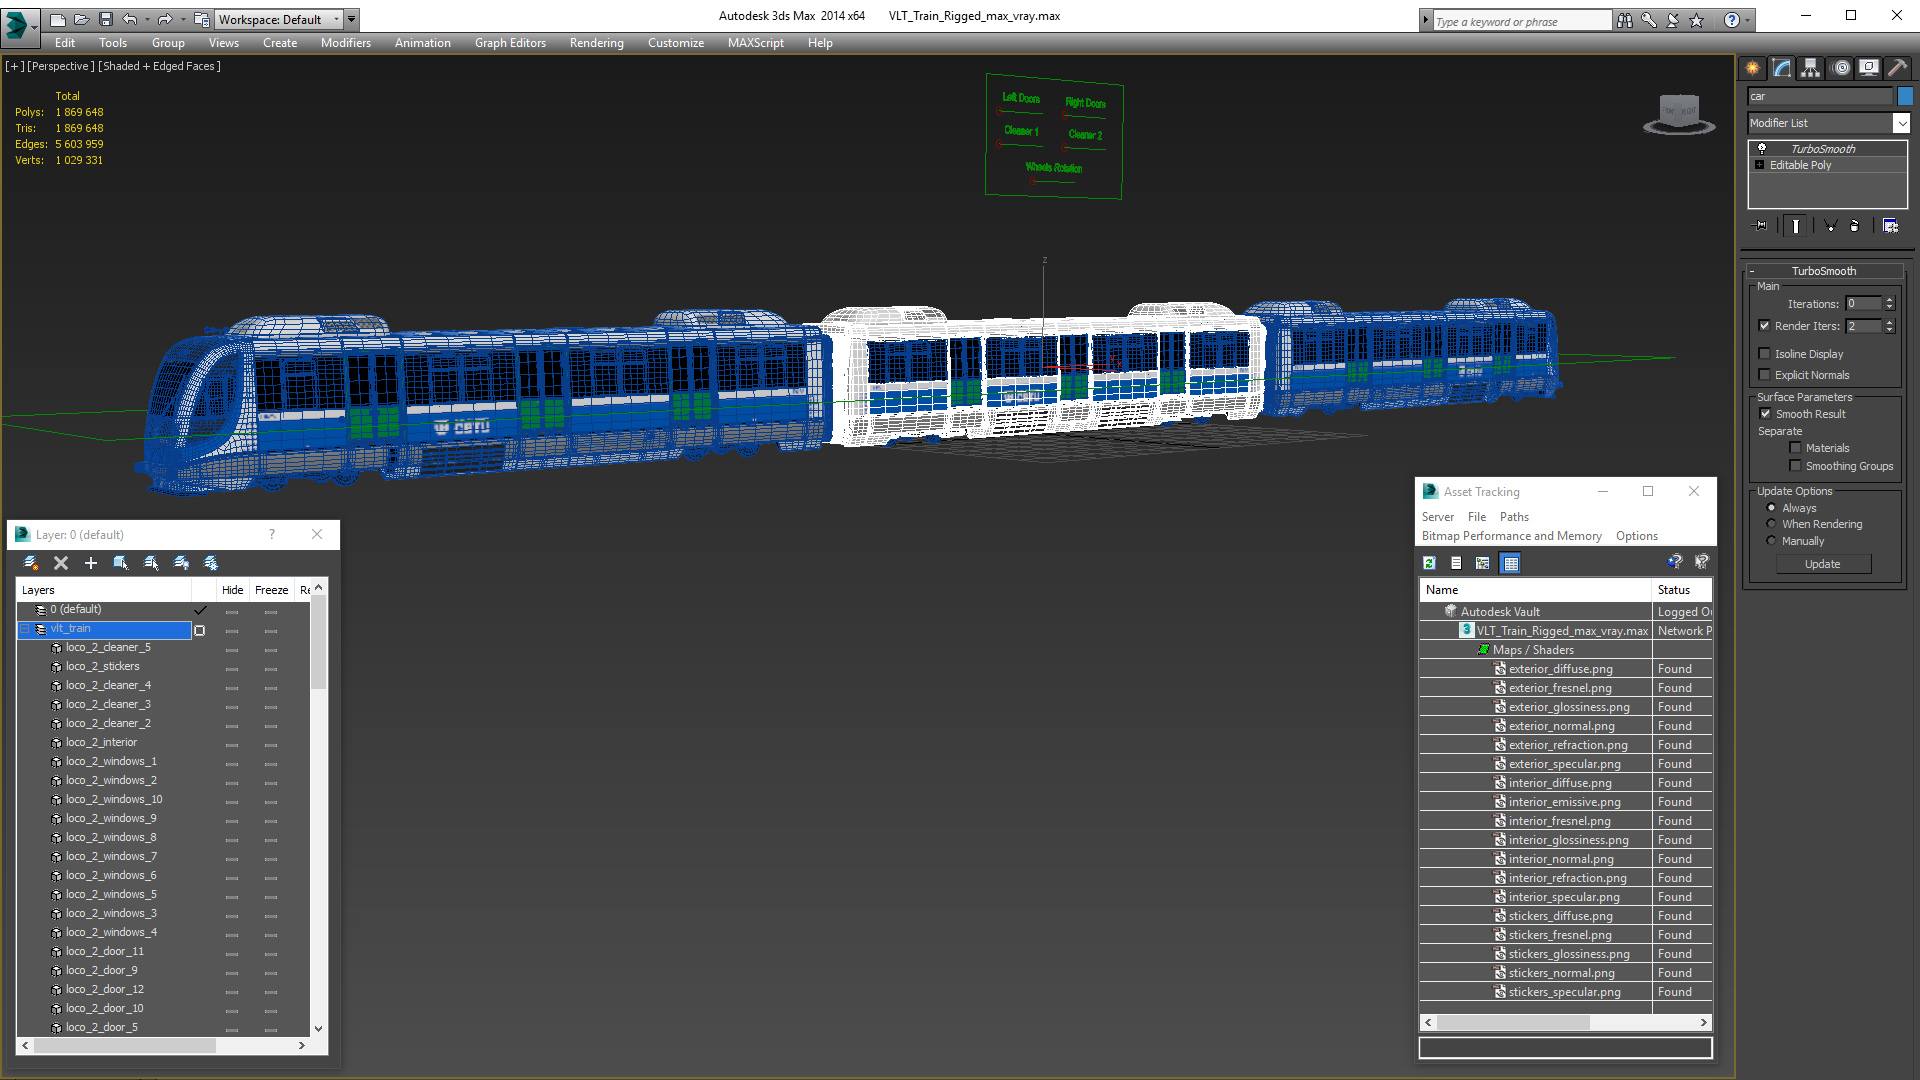Open the Modifiers menu
This screenshot has width=1920, height=1080.
[346, 43]
